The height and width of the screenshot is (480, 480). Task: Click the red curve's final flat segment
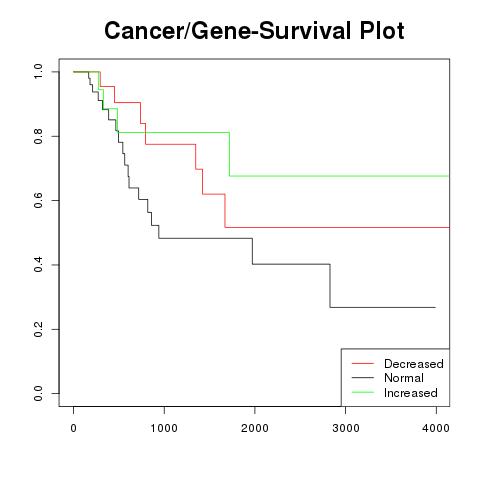(x=337, y=227)
